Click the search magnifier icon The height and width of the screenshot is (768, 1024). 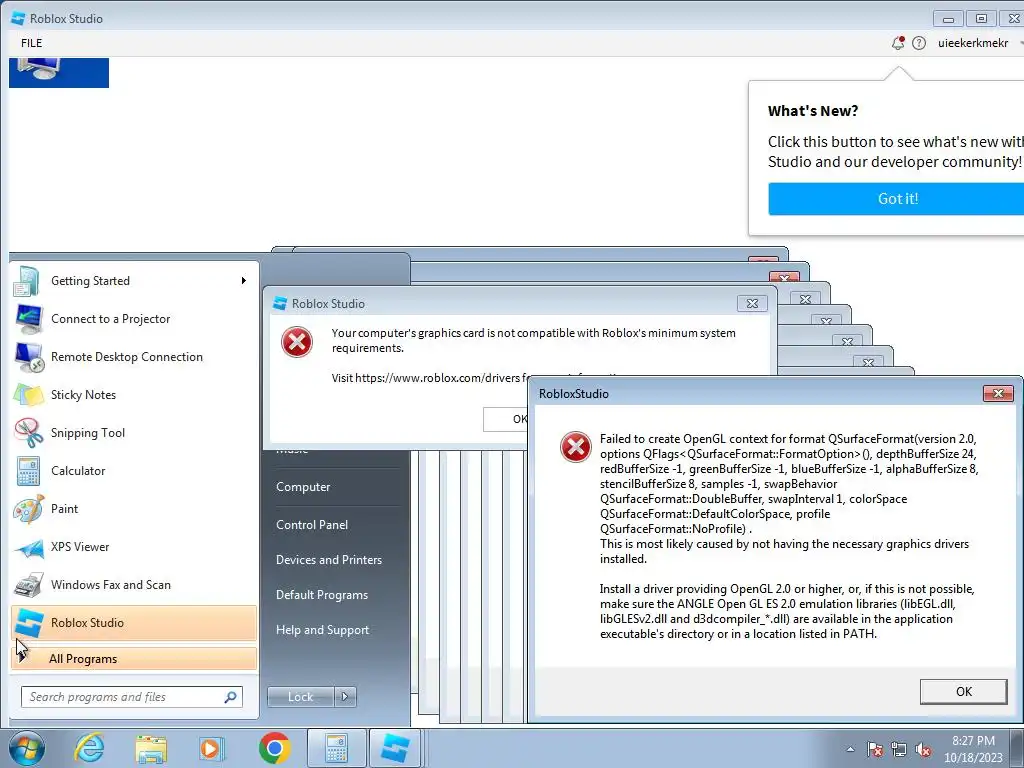(x=230, y=697)
